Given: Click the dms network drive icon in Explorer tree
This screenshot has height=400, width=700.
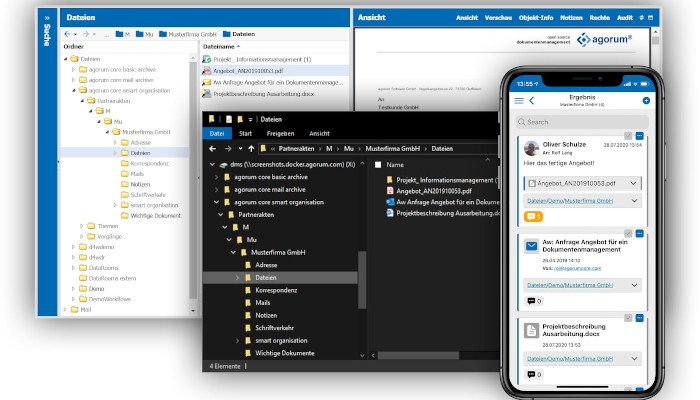Looking at the screenshot, I should 224,165.
